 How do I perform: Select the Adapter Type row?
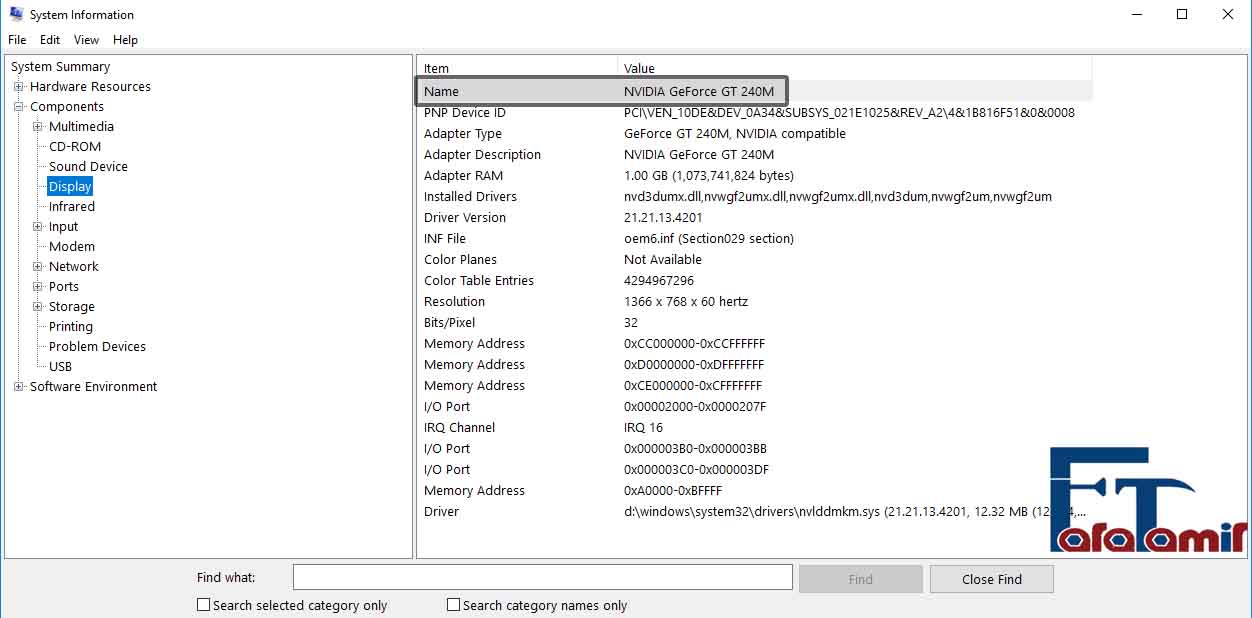755,134
